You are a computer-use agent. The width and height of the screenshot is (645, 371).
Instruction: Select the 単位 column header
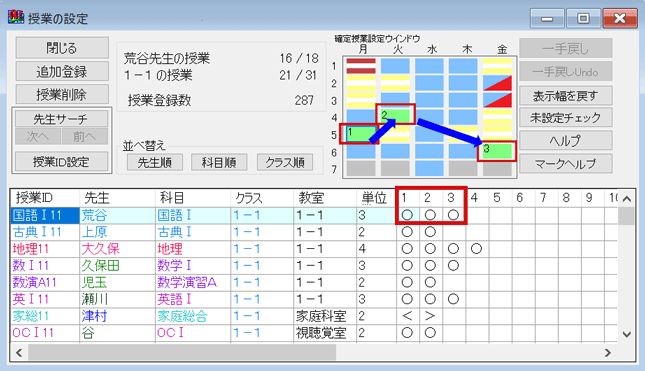pyautogui.click(x=376, y=198)
